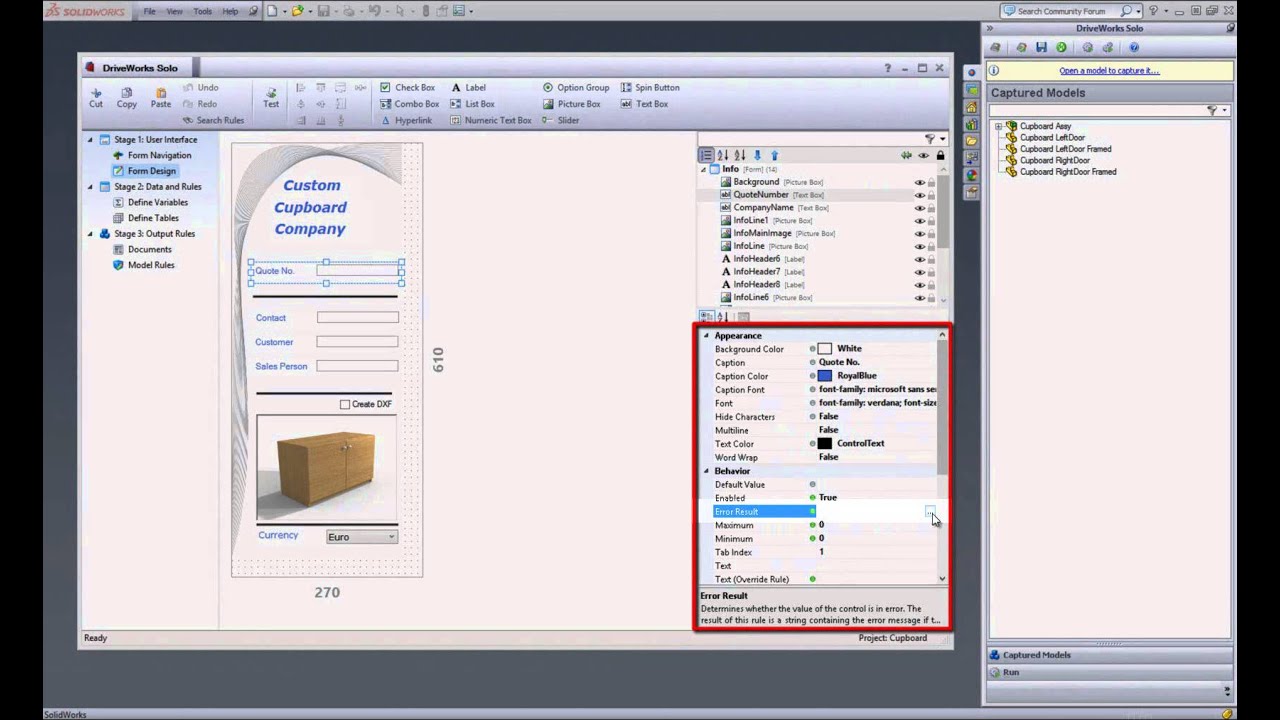
Task: Open SolidWorks View menu
Action: coord(174,11)
